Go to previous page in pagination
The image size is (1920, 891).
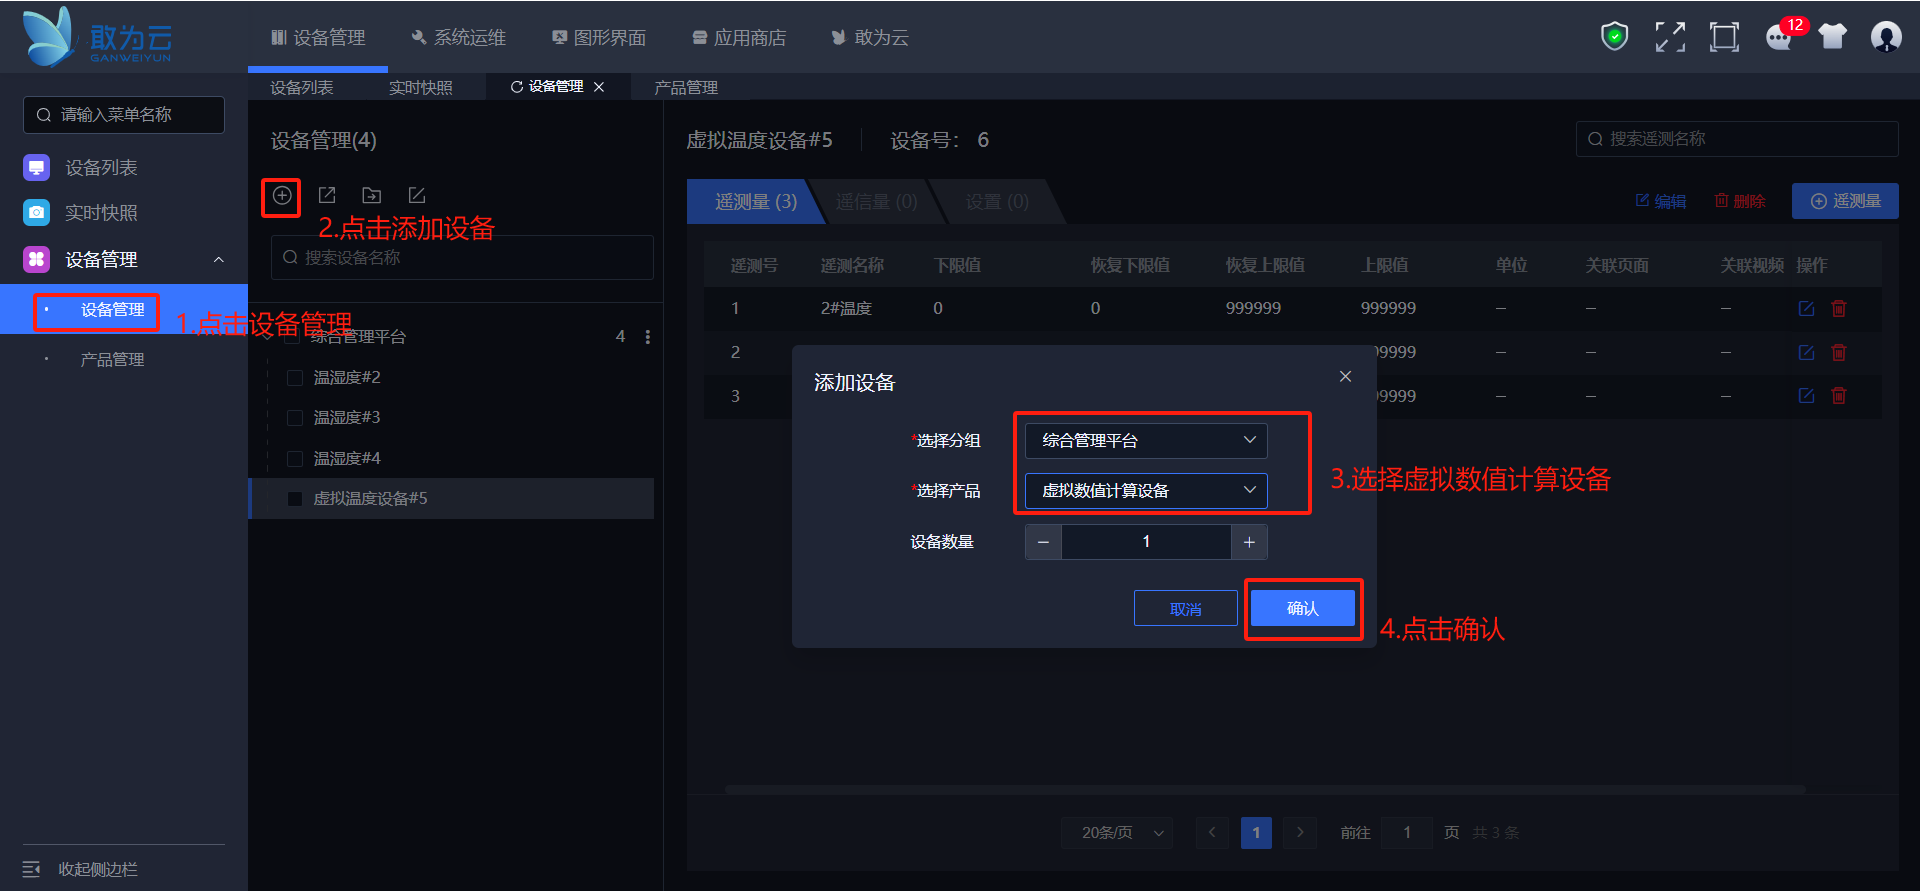(x=1212, y=832)
